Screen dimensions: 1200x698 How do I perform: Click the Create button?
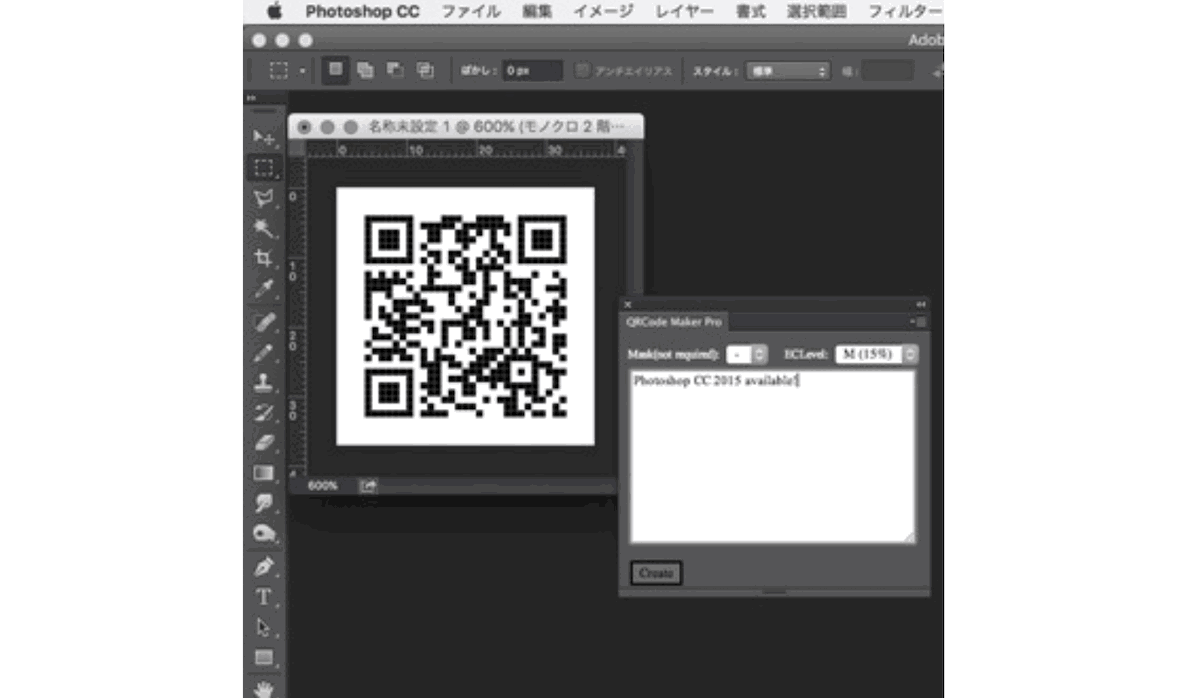[656, 573]
